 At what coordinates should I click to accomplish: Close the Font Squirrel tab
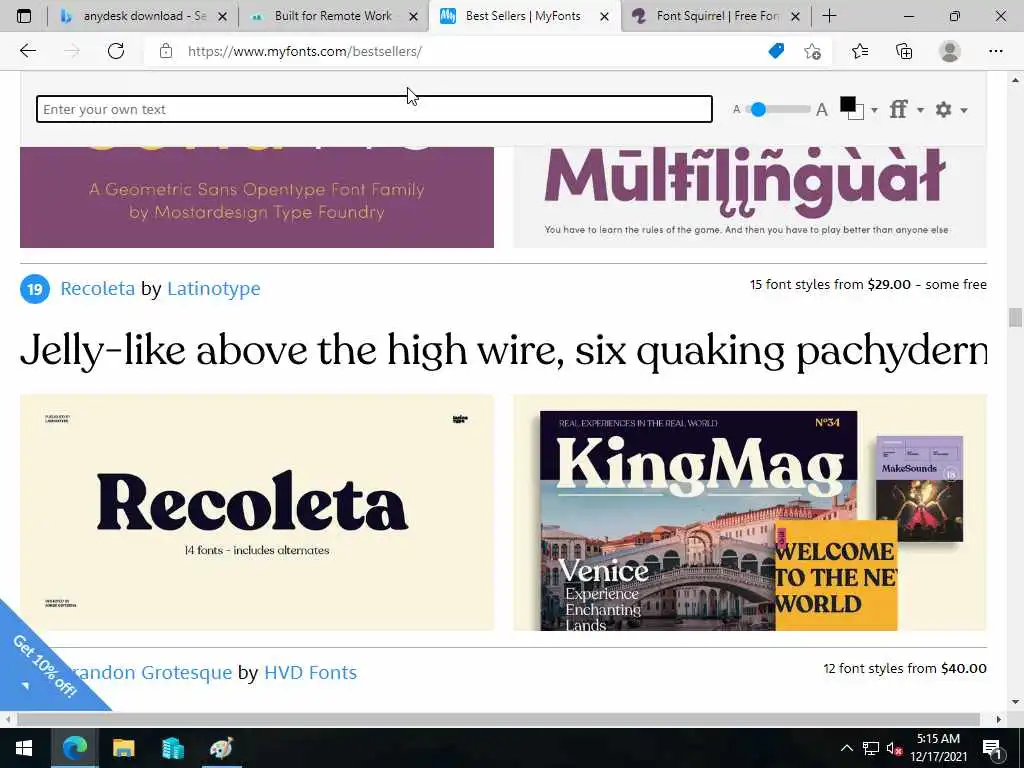795,16
